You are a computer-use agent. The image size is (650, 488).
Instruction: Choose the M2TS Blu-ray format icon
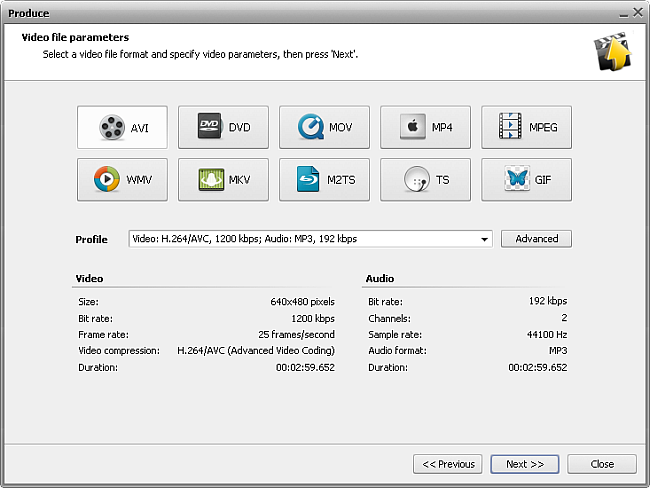click(308, 180)
